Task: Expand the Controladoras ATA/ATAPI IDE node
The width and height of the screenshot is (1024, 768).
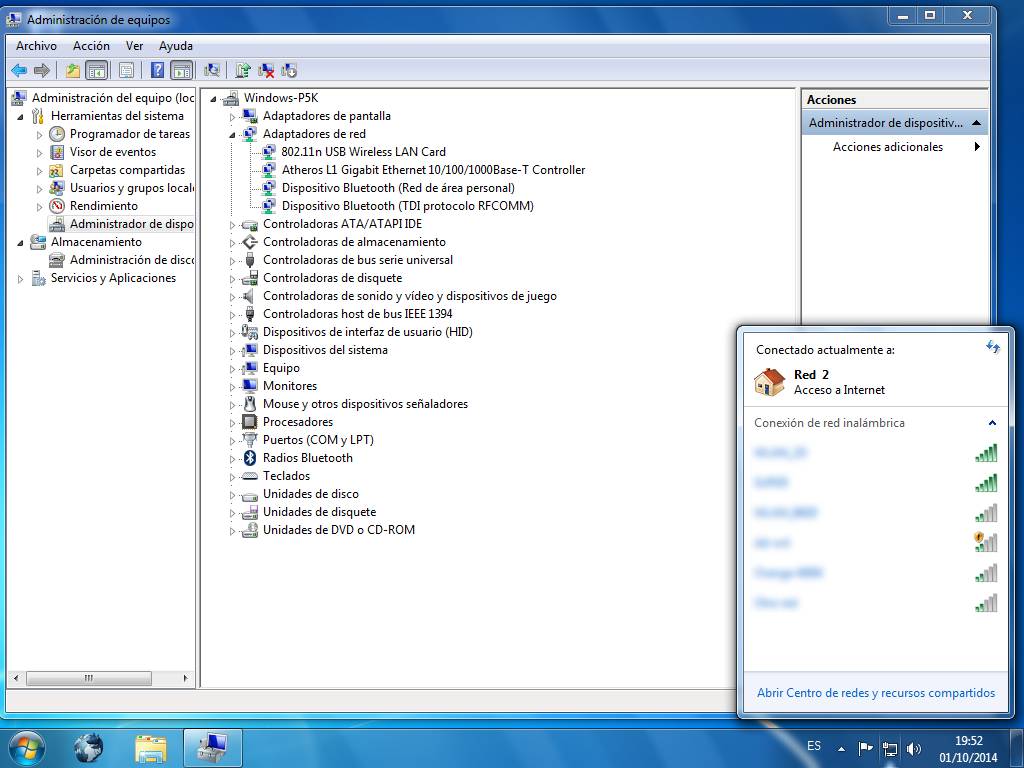Action: [232, 224]
